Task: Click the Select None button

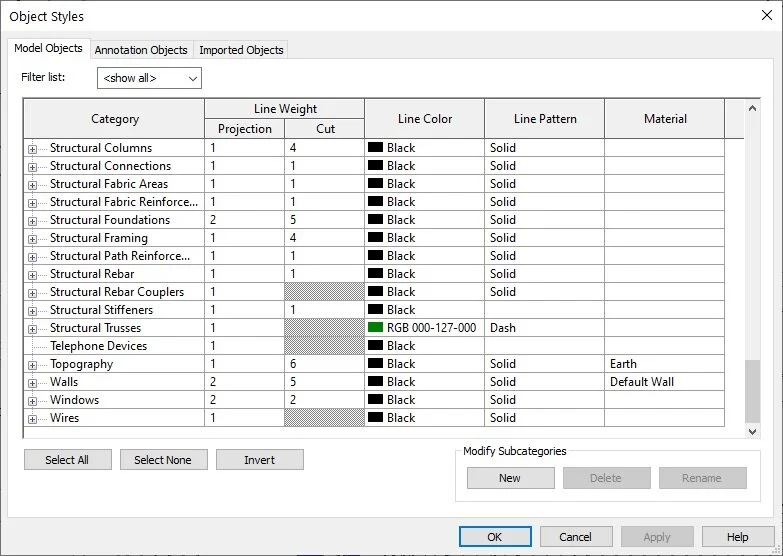Action: 163,460
